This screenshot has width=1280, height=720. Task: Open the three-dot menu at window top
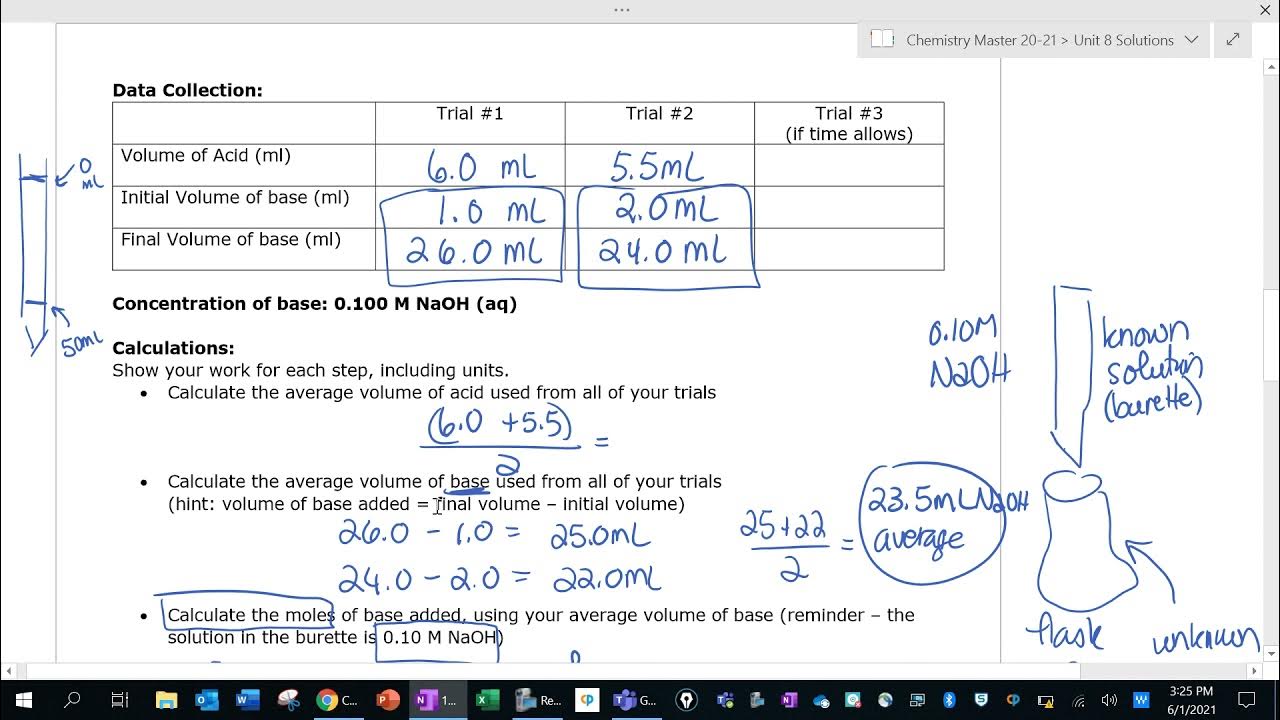coord(622,10)
